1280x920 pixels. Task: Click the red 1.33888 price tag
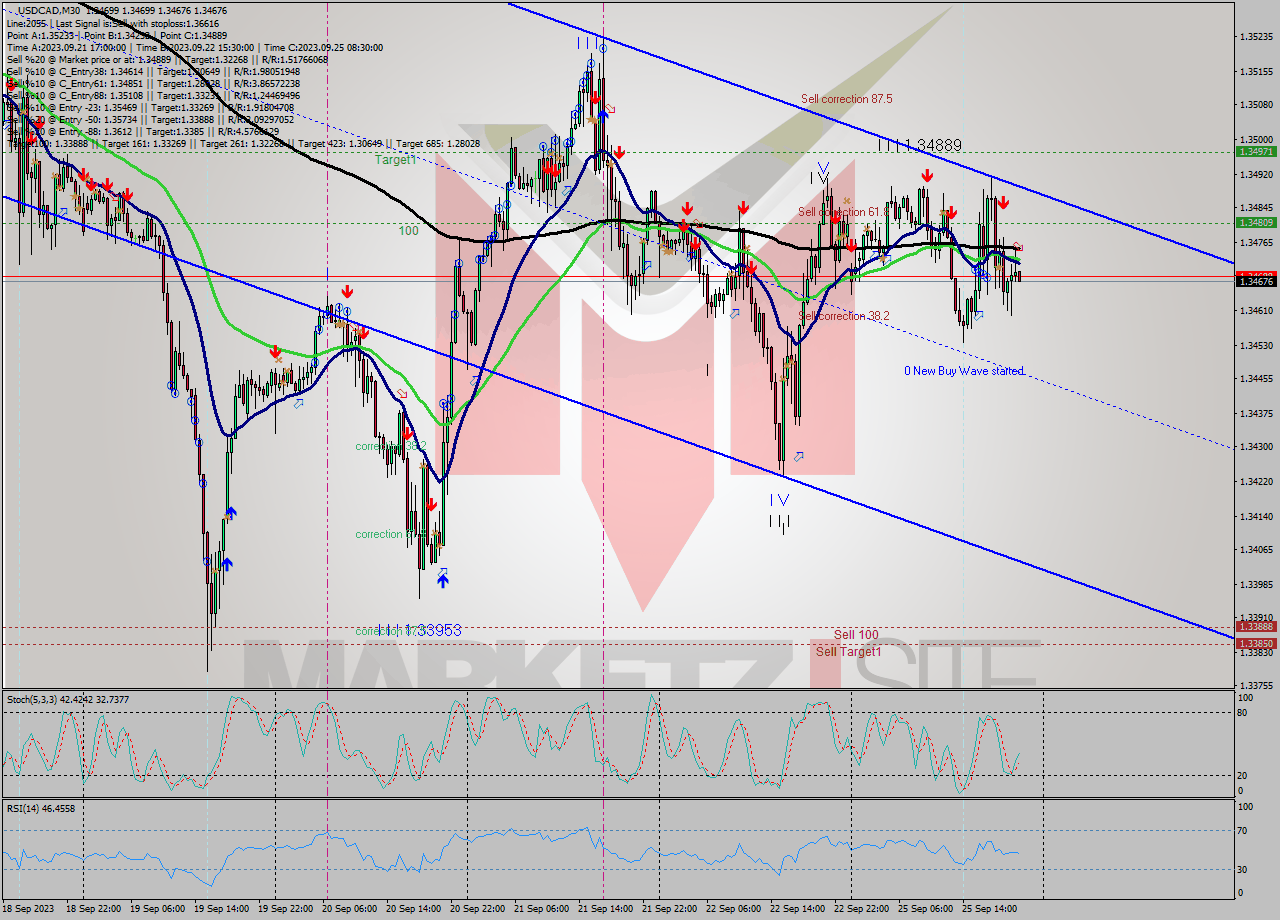tap(1255, 627)
